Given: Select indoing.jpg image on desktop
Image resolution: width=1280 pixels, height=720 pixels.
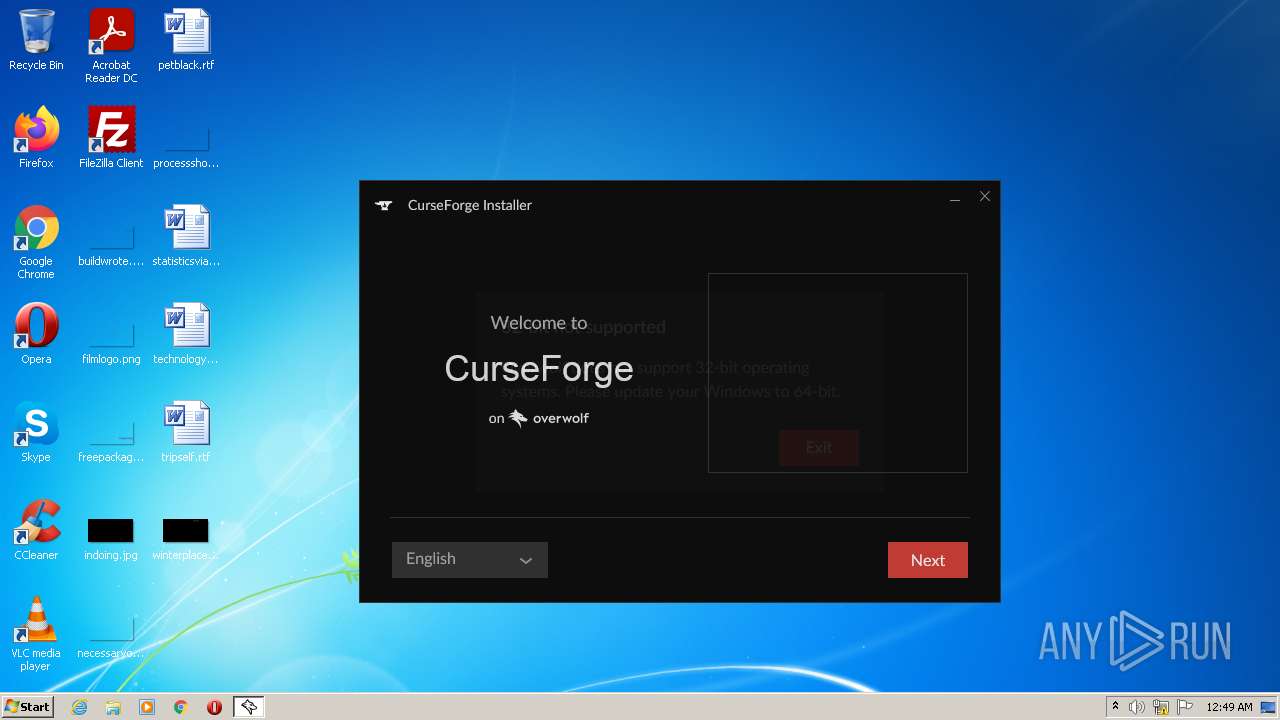Looking at the screenshot, I should [x=111, y=538].
